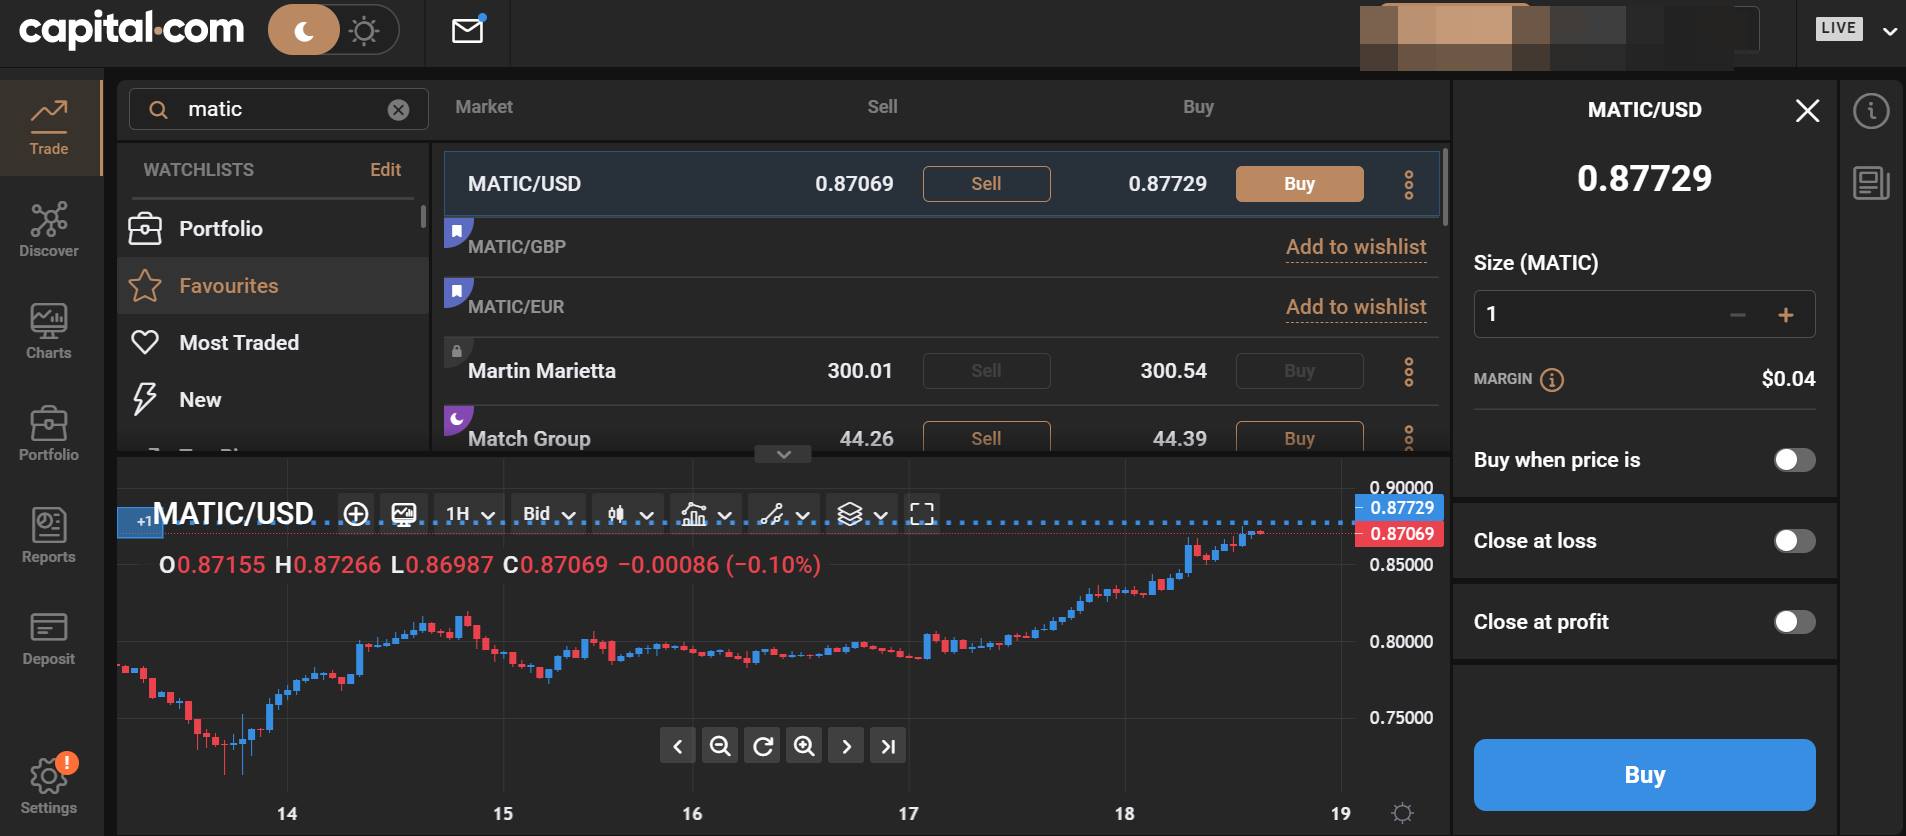The image size is (1906, 836).
Task: Open the indicators dropdown
Action: click(706, 514)
